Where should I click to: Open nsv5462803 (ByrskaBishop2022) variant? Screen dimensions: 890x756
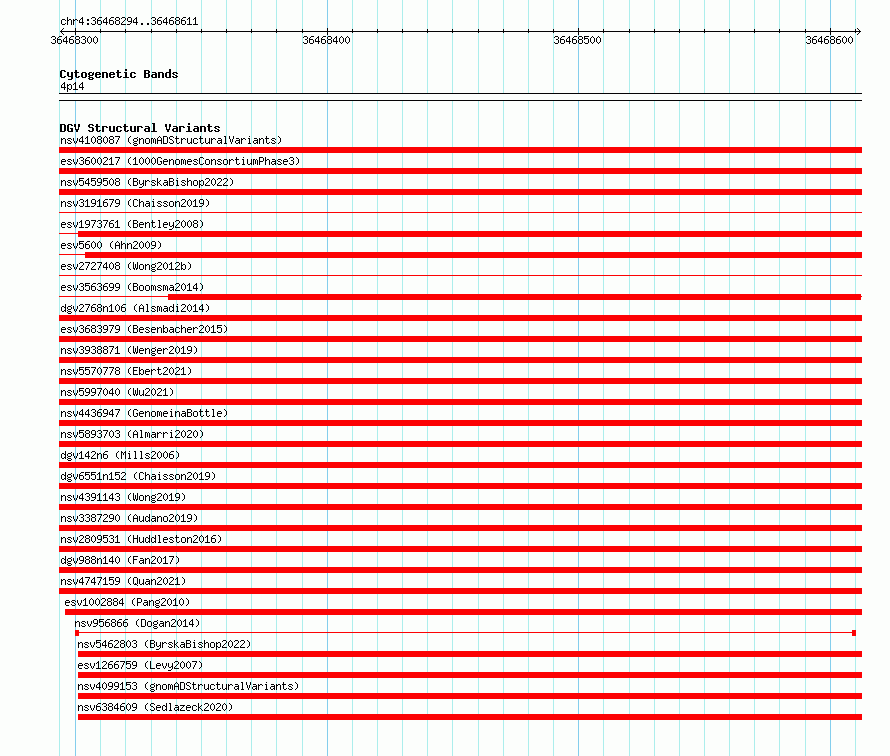[x=164, y=644]
